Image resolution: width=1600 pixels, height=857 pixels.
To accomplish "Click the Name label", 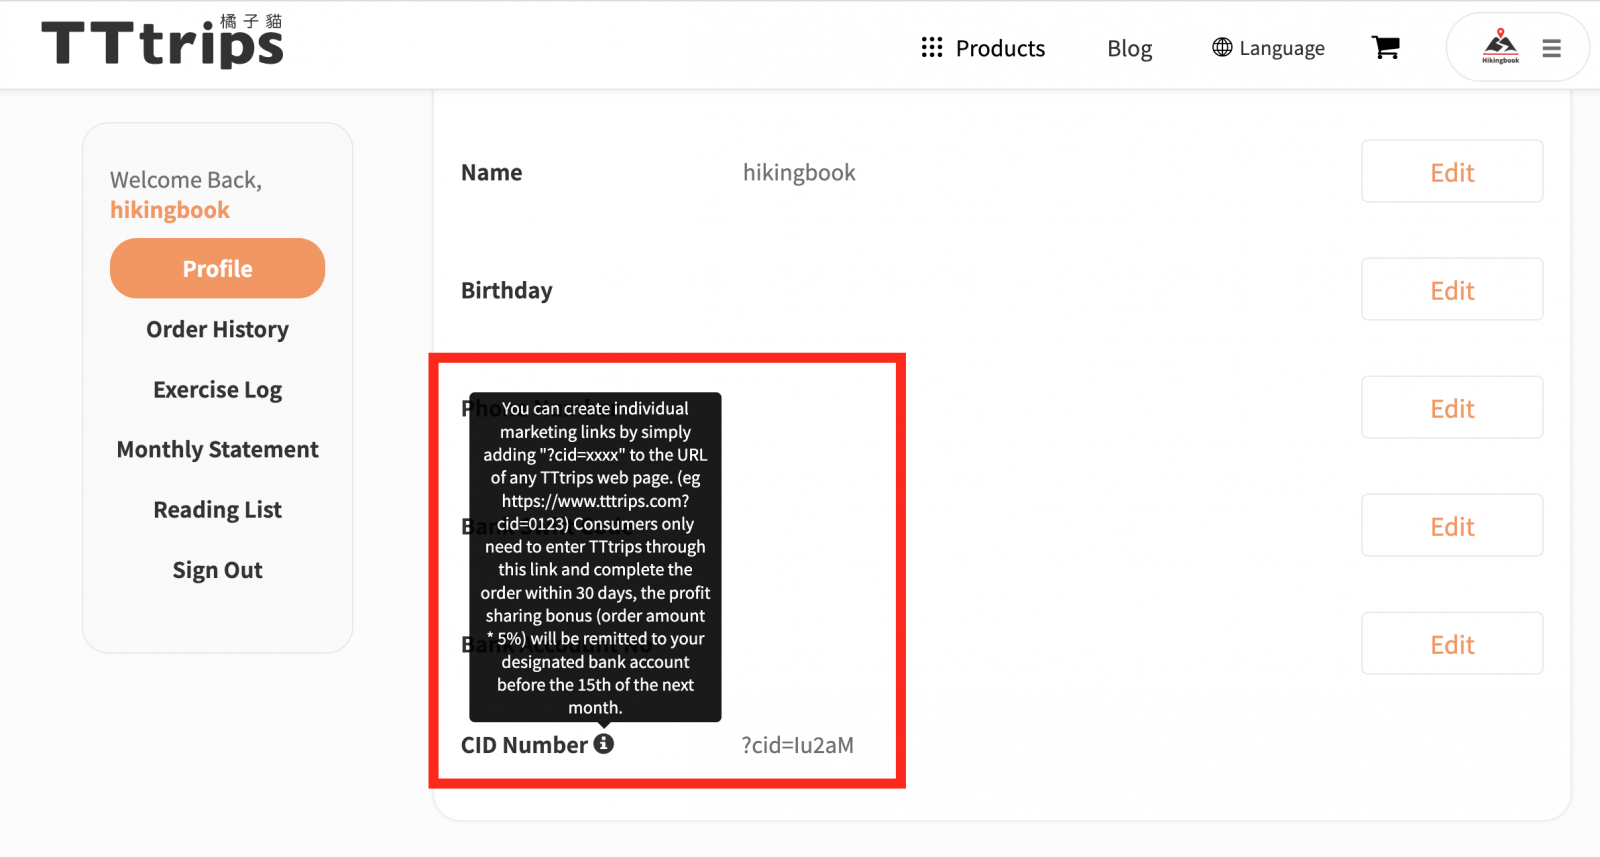I will tap(491, 172).
